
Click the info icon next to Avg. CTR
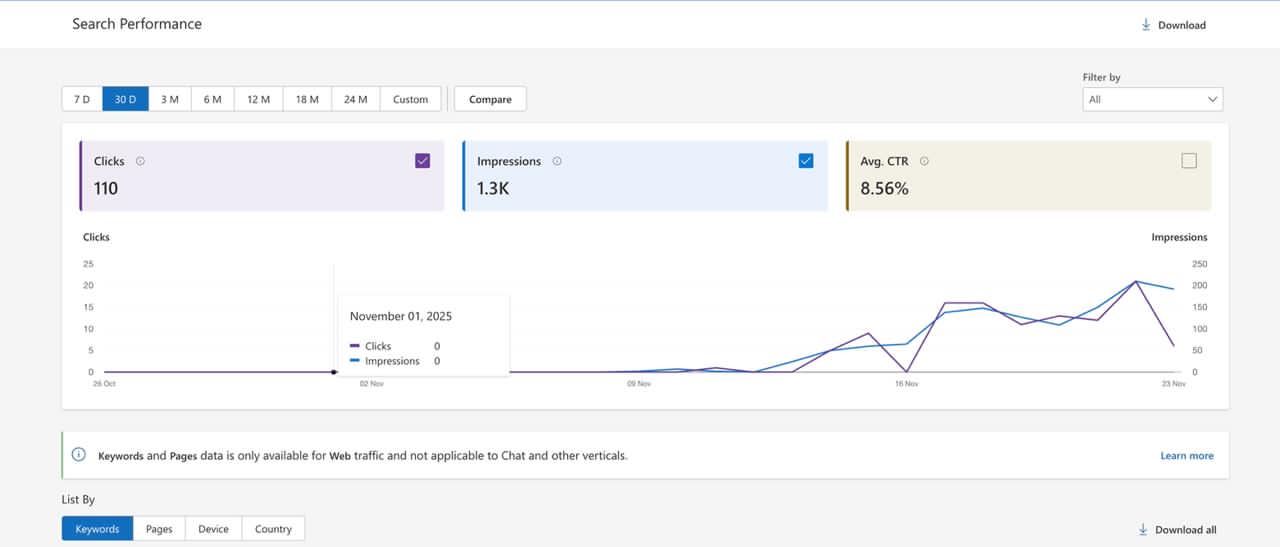pos(924,161)
